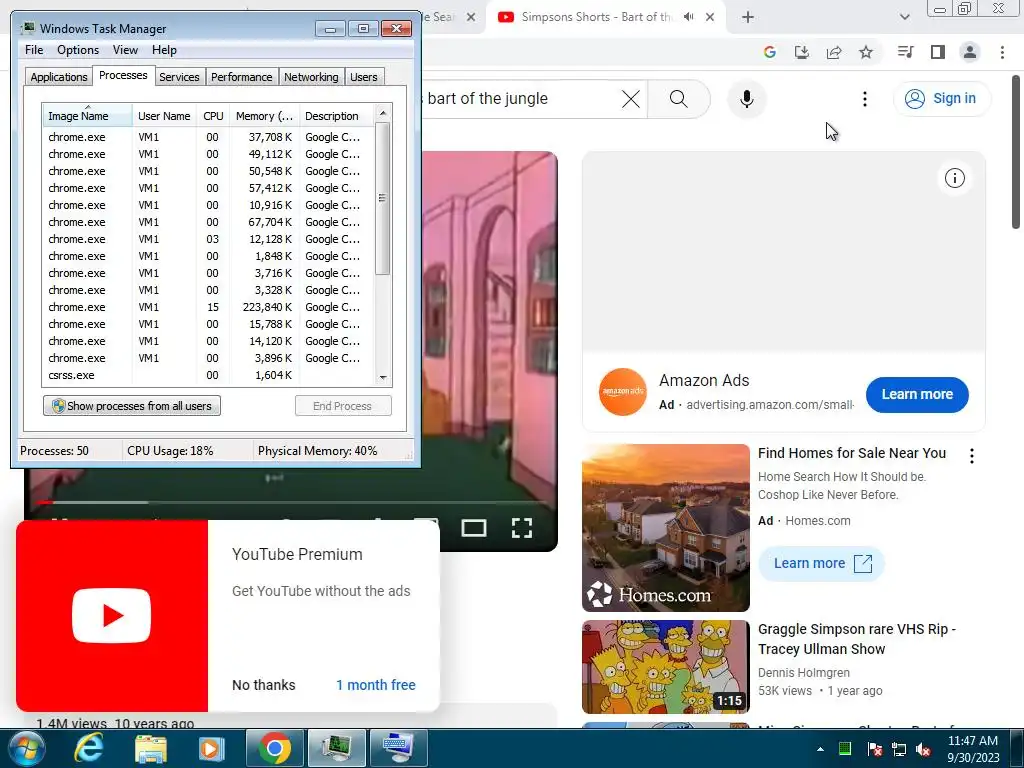Click Learn more on Amazon Ads
The width and height of the screenshot is (1024, 768).
(x=917, y=394)
